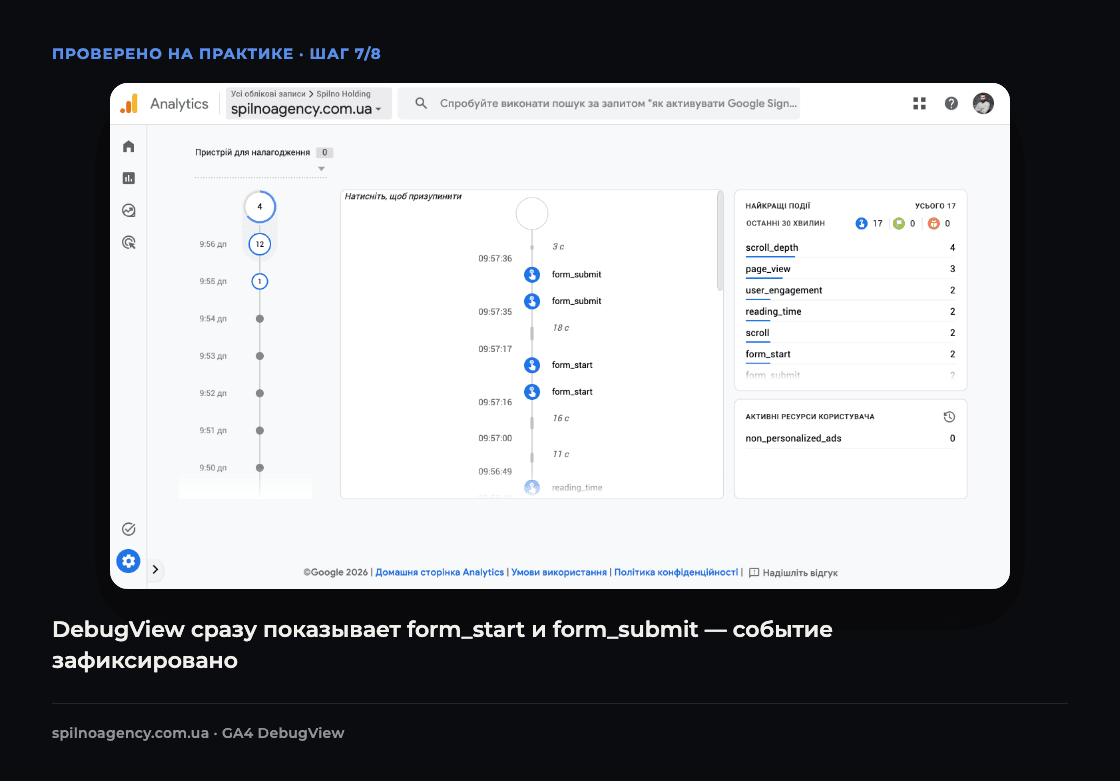Click the Усі облікові записи breadcrumb
1120x781 pixels.
pyautogui.click(x=268, y=94)
